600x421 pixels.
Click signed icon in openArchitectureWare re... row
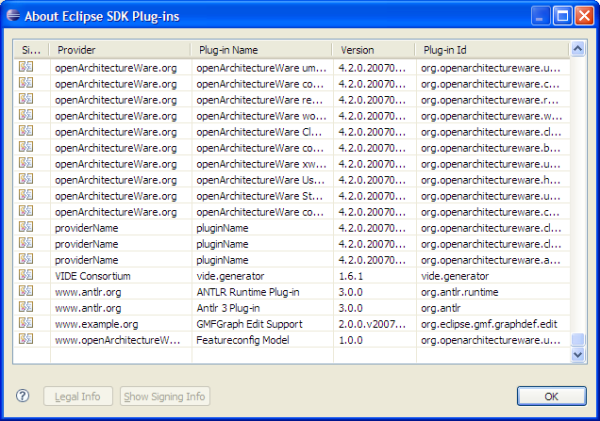point(26,99)
